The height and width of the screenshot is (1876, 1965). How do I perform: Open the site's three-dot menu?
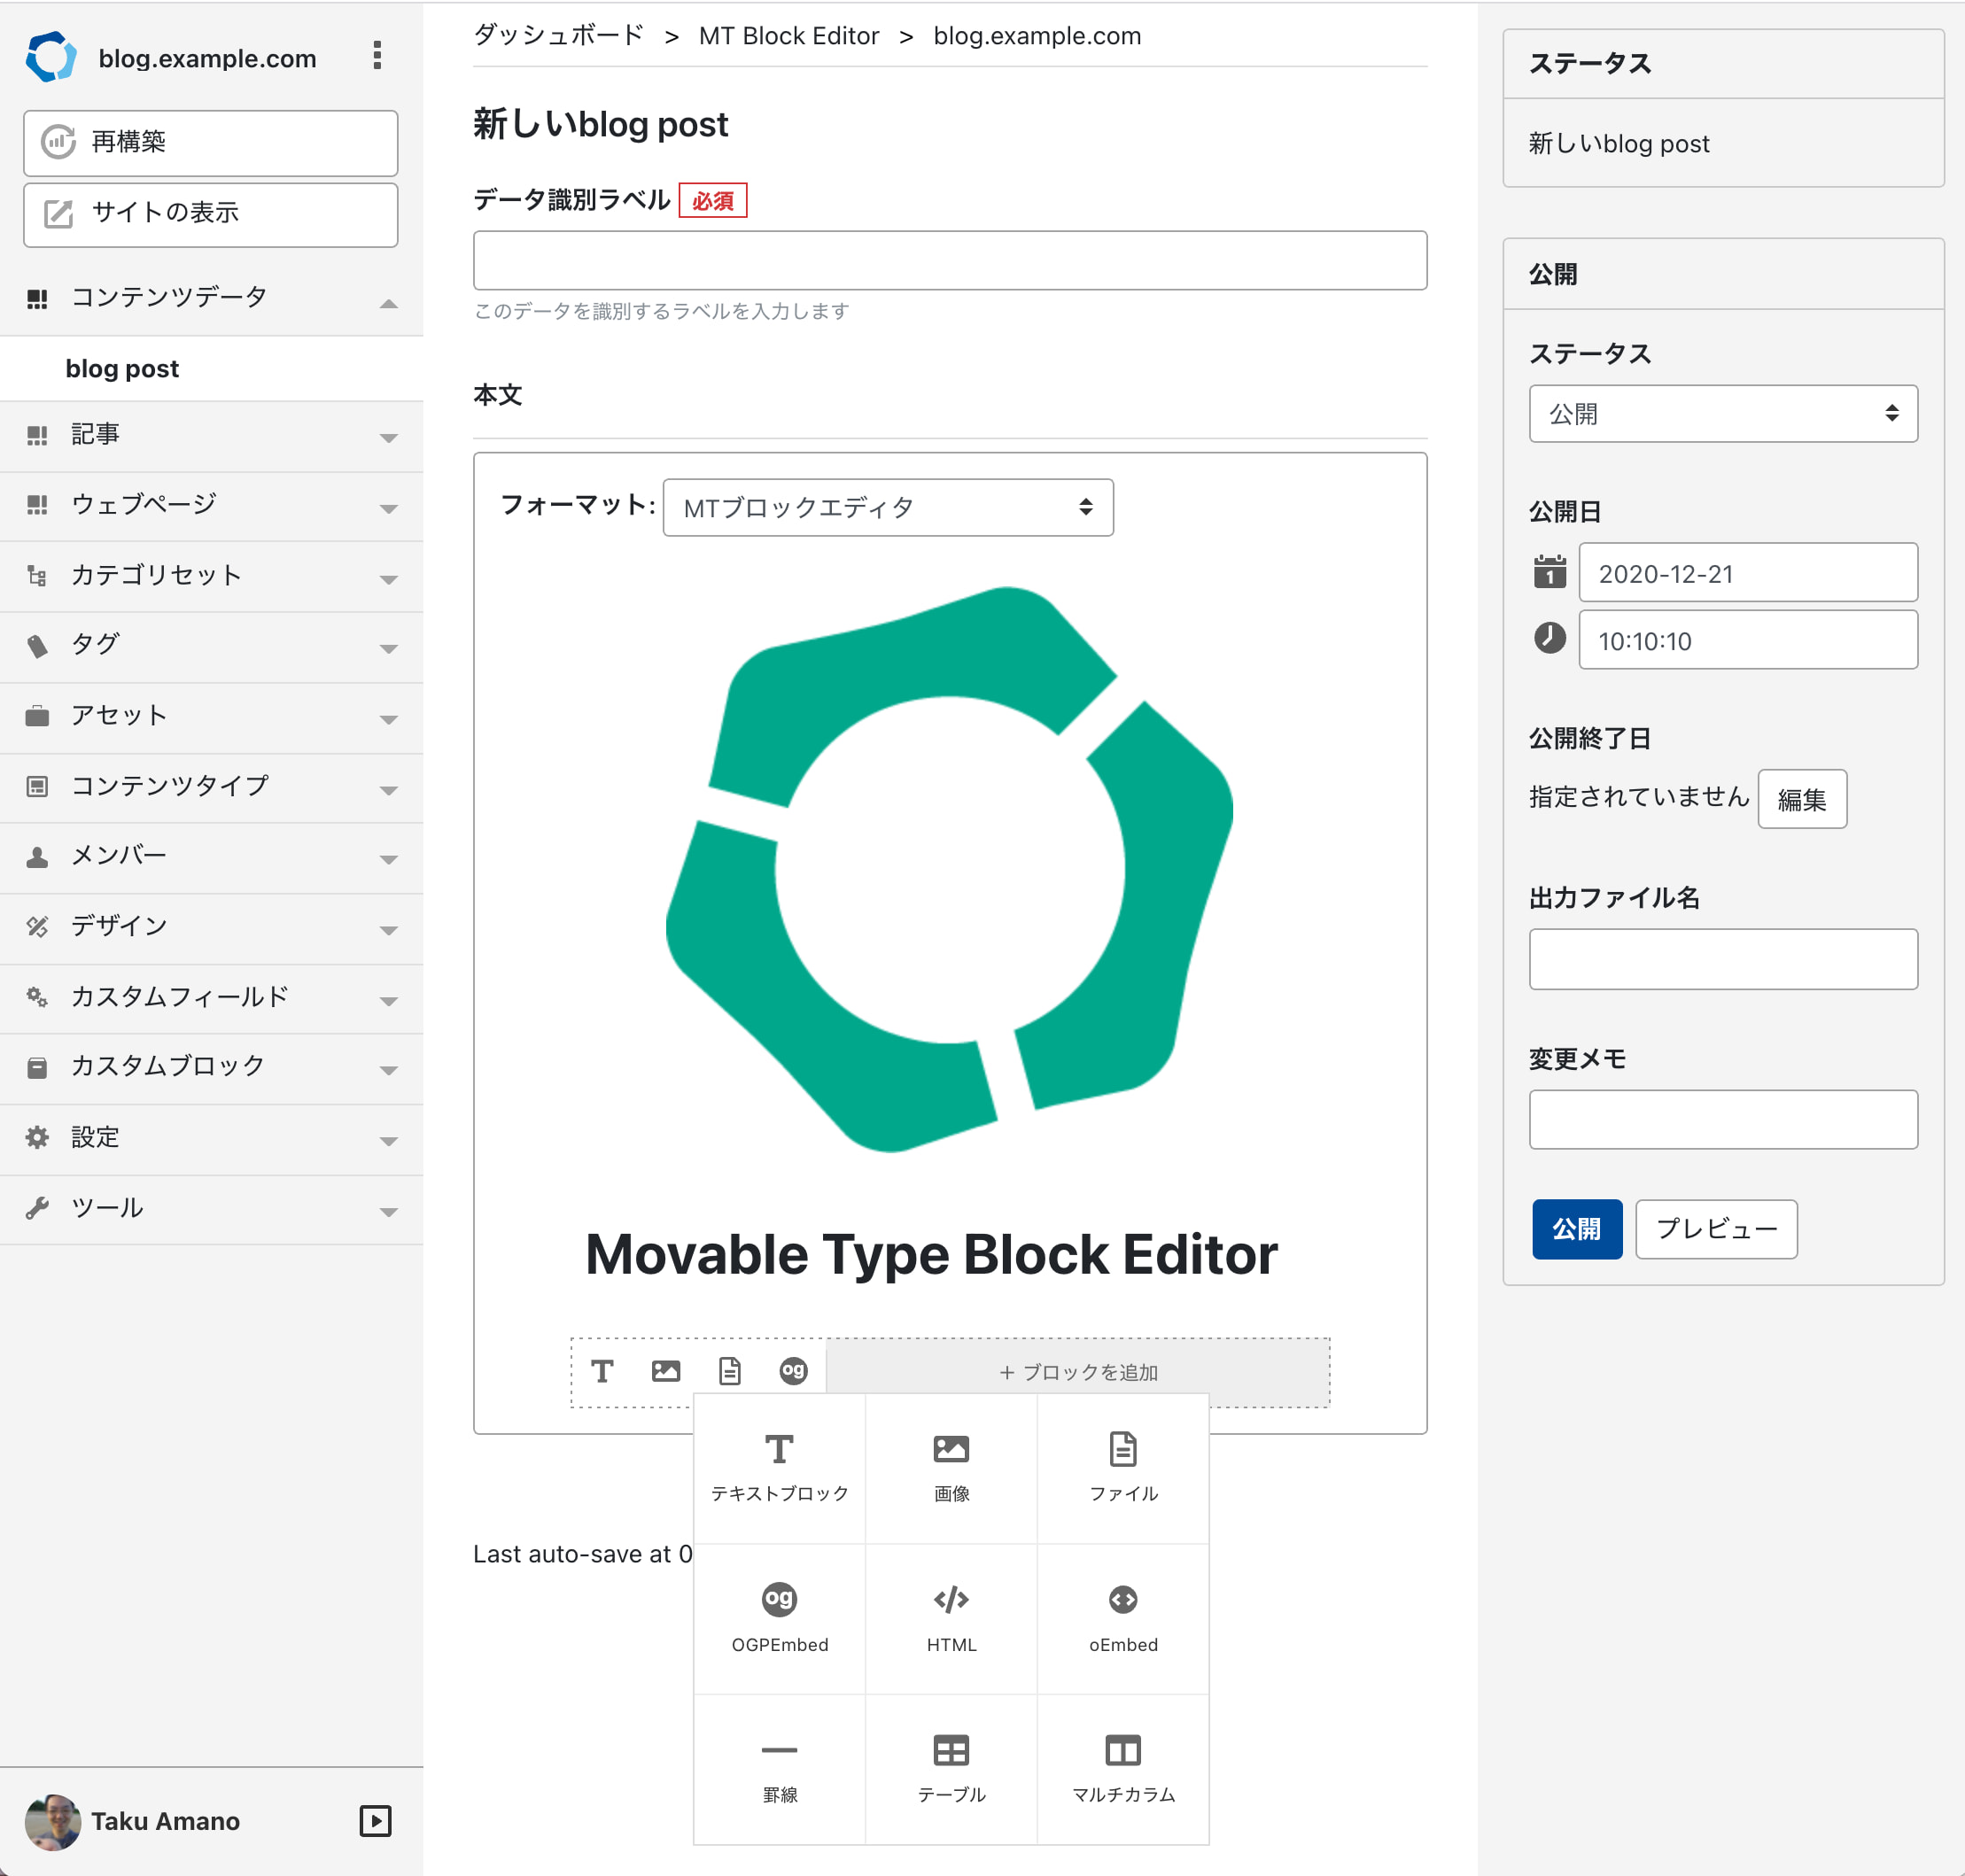tap(377, 56)
